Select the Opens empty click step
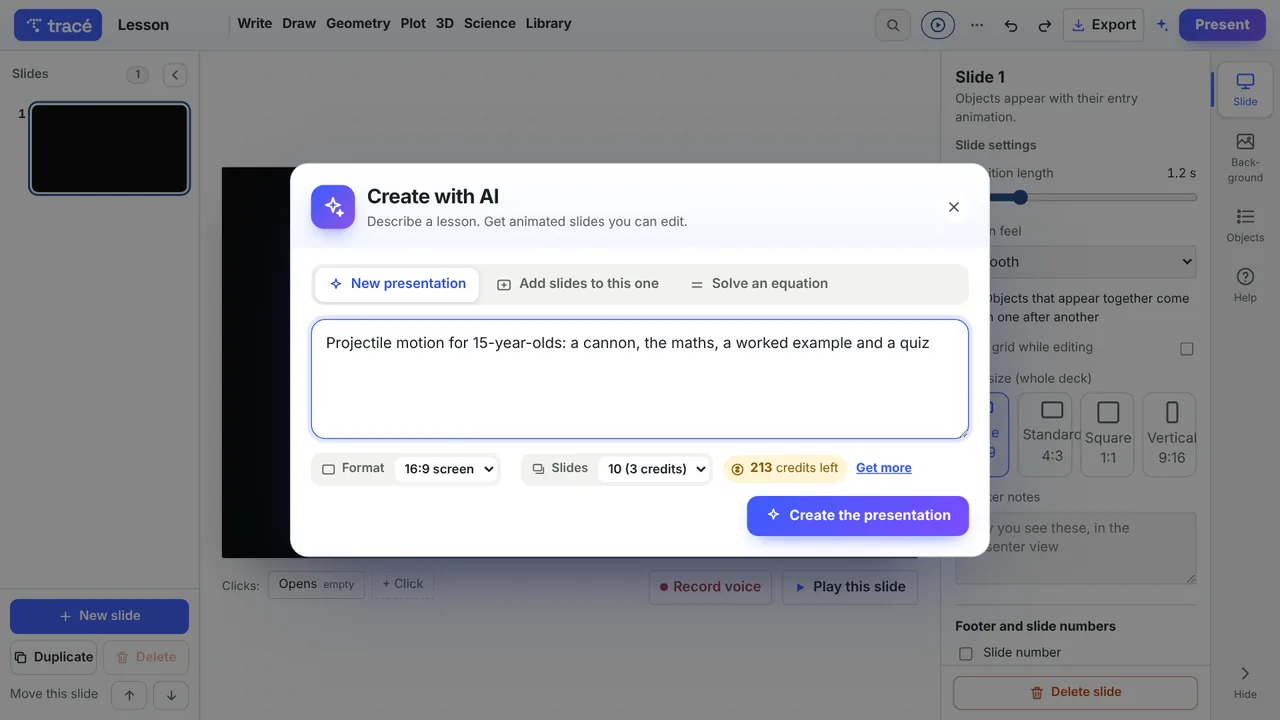 point(316,584)
